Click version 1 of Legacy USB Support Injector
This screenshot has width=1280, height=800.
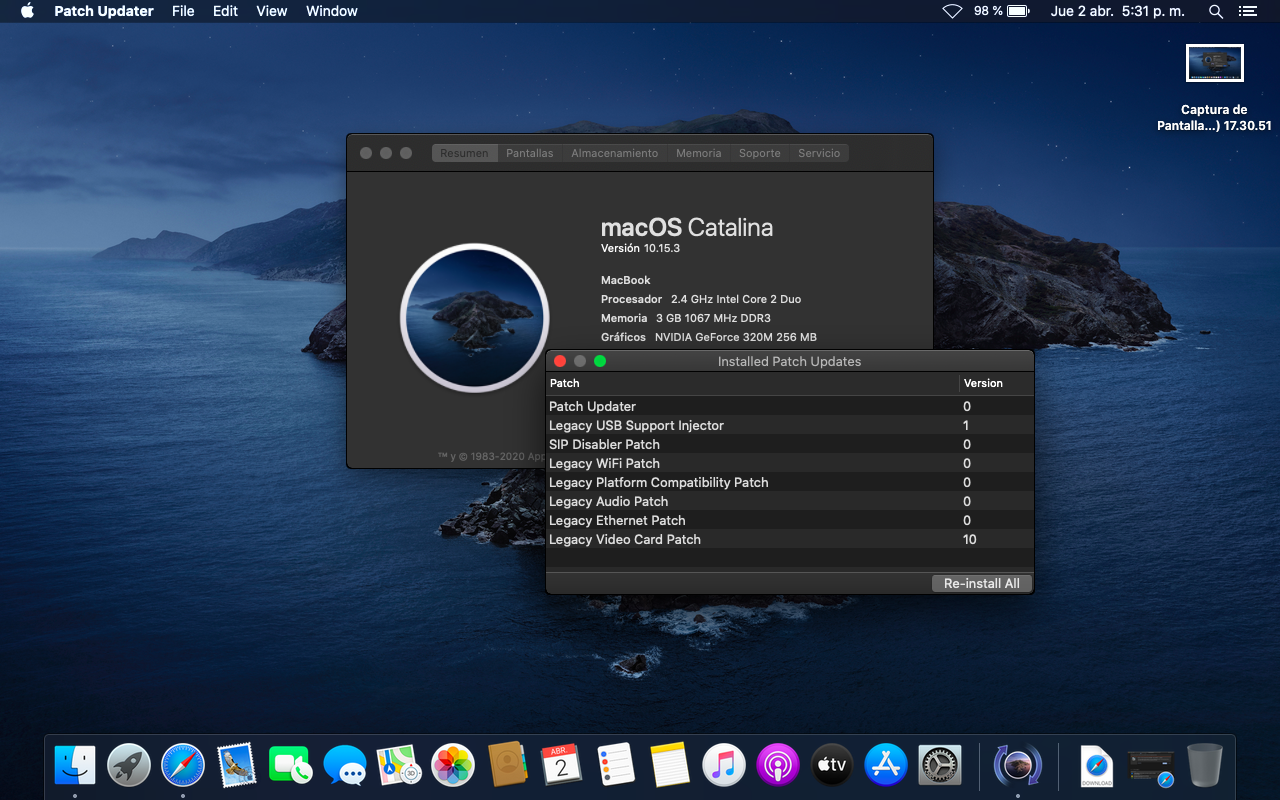click(966, 425)
